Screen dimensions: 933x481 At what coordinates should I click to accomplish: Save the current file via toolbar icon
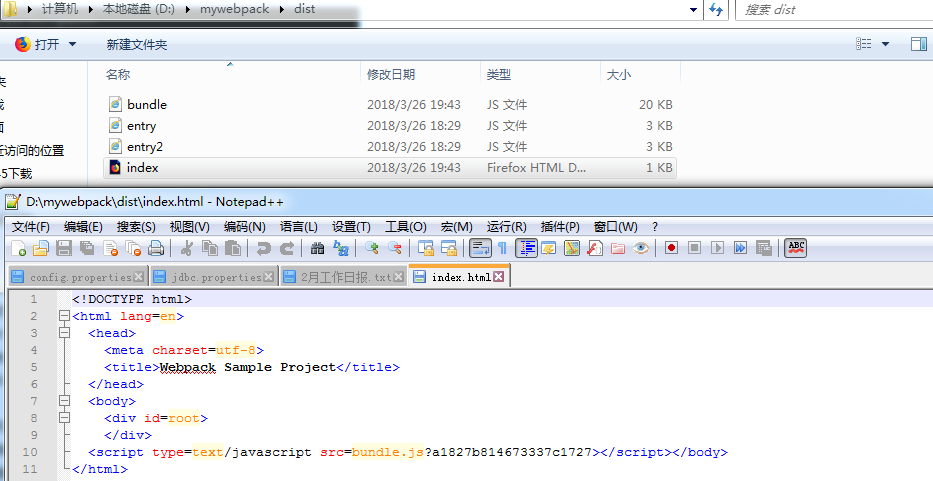[x=64, y=248]
